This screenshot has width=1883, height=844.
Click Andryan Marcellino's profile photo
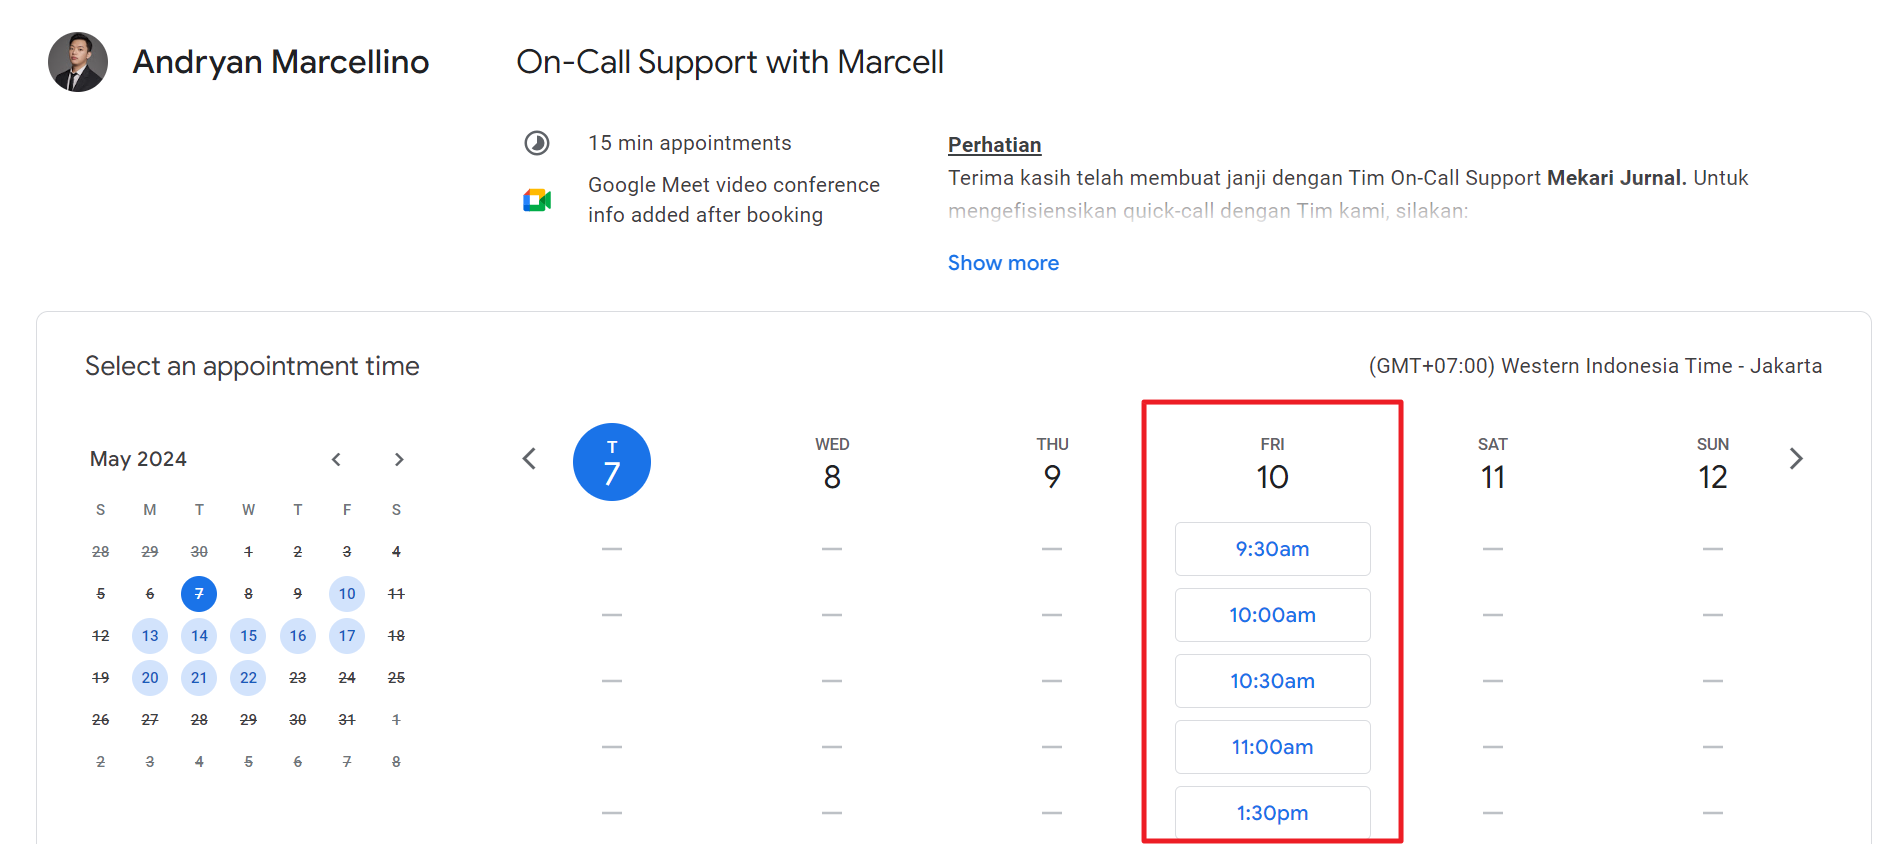coord(78,62)
